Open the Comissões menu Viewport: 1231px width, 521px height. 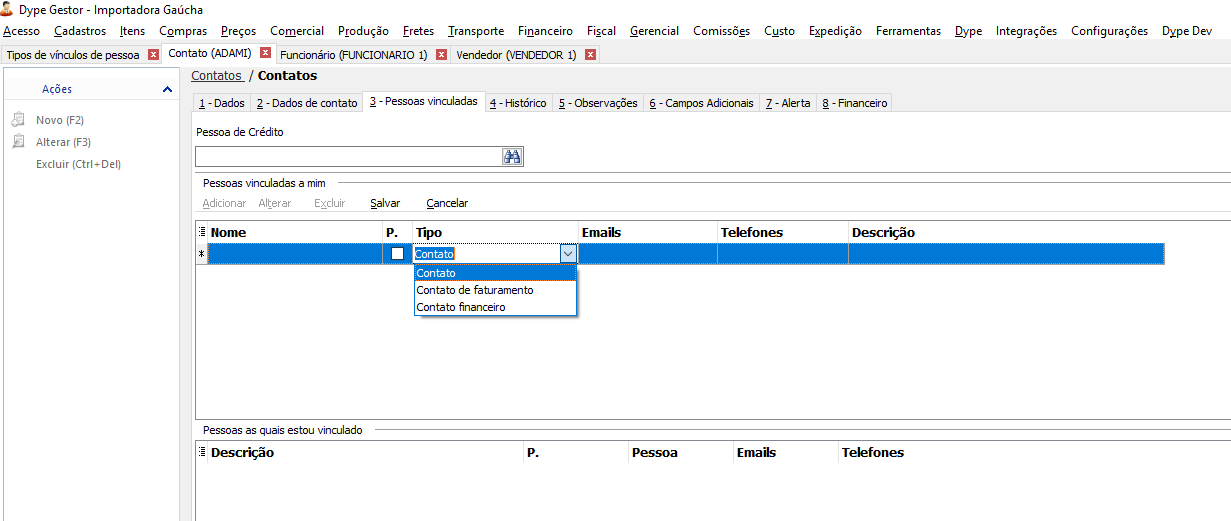coord(721,31)
